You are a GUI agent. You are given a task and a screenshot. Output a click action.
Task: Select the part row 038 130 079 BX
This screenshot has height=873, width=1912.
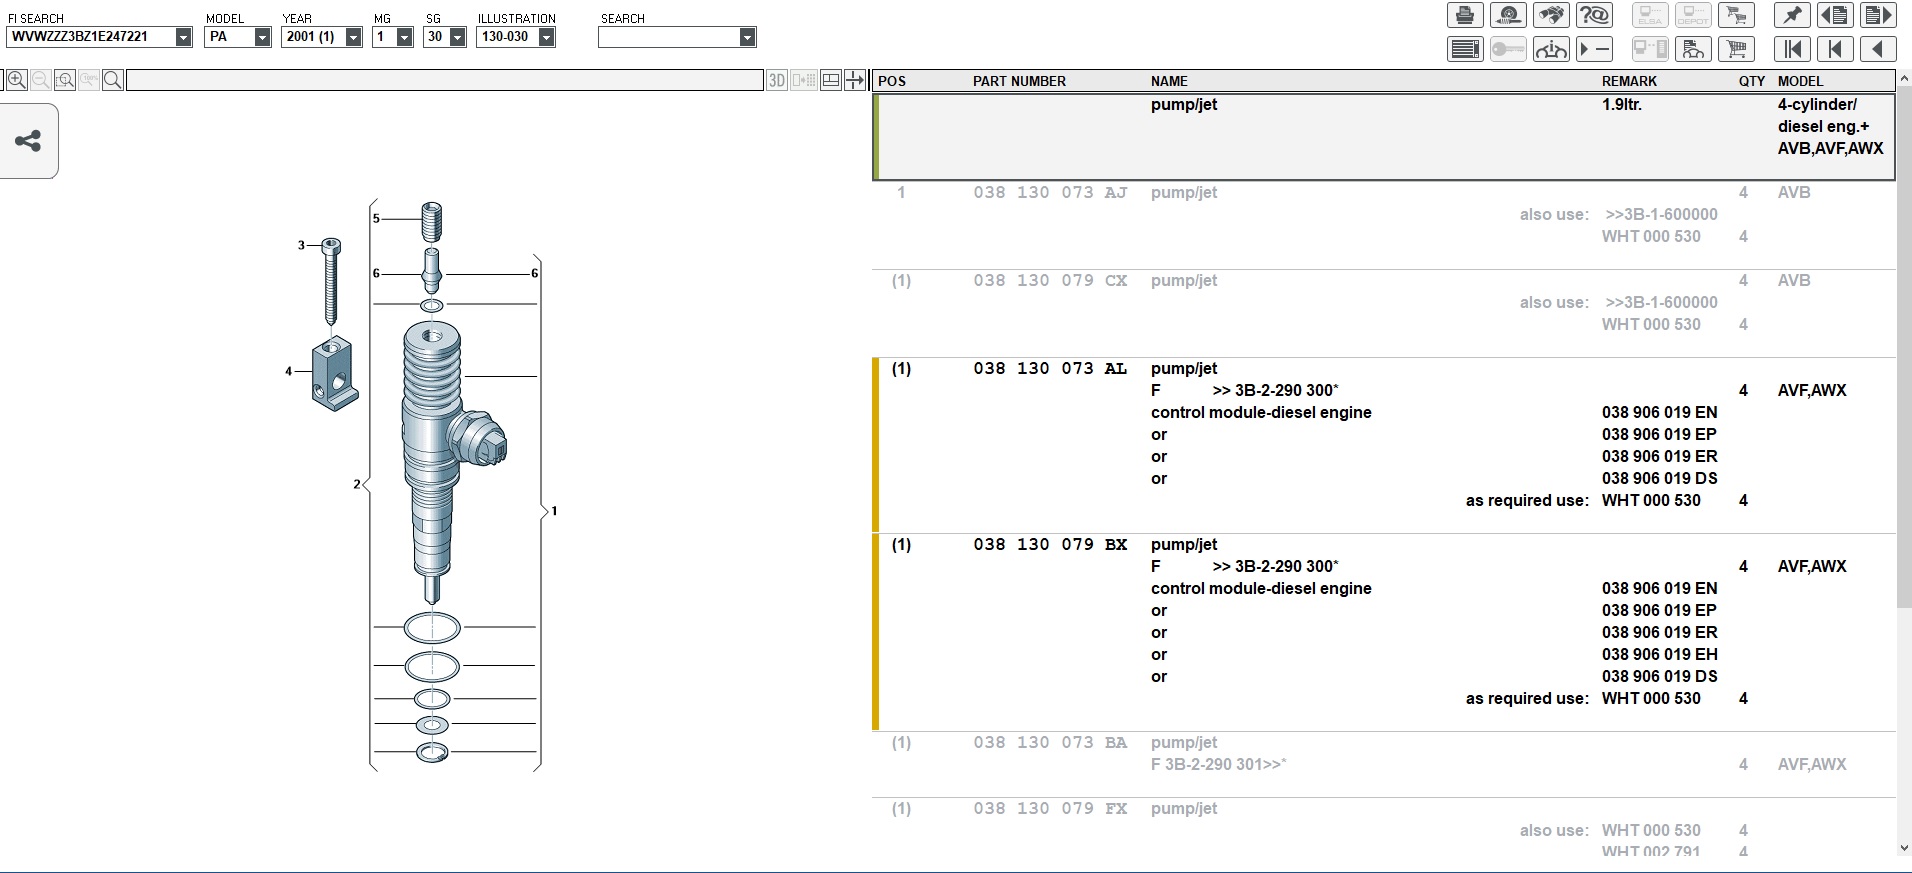click(x=1049, y=545)
